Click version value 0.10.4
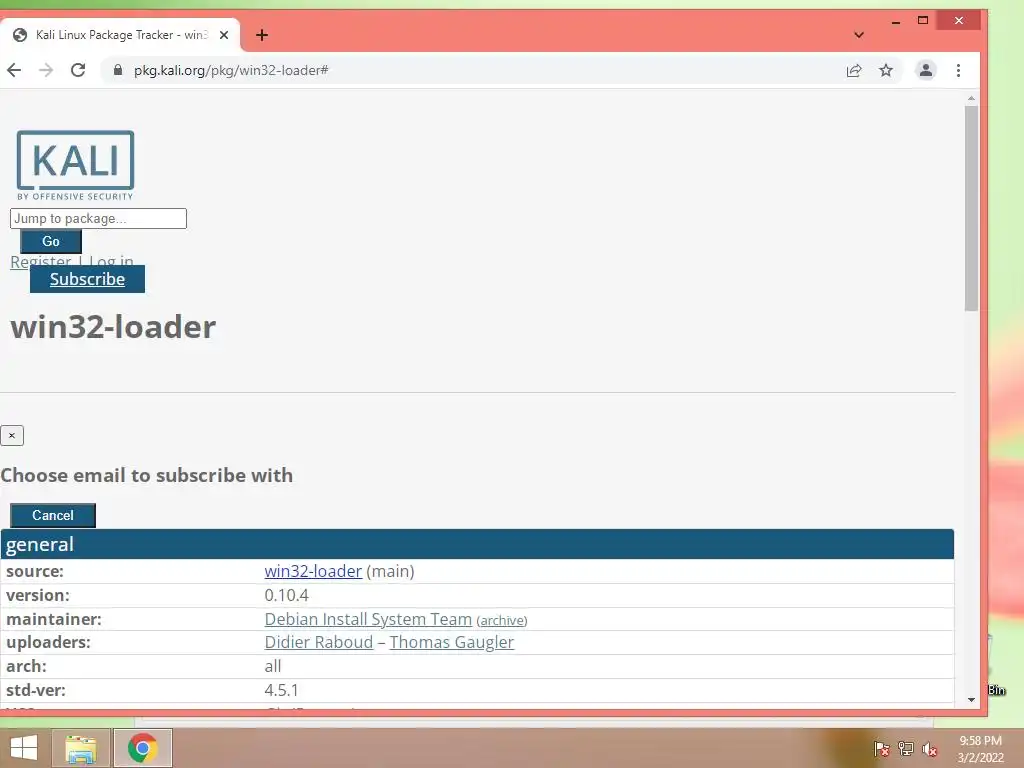 tap(287, 595)
